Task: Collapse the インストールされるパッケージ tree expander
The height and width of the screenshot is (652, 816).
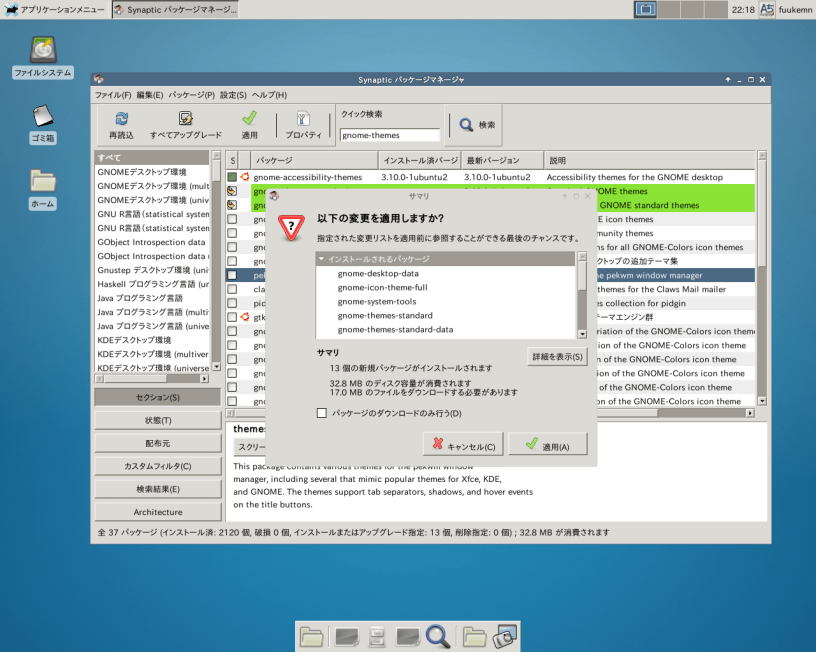Action: (x=322, y=259)
